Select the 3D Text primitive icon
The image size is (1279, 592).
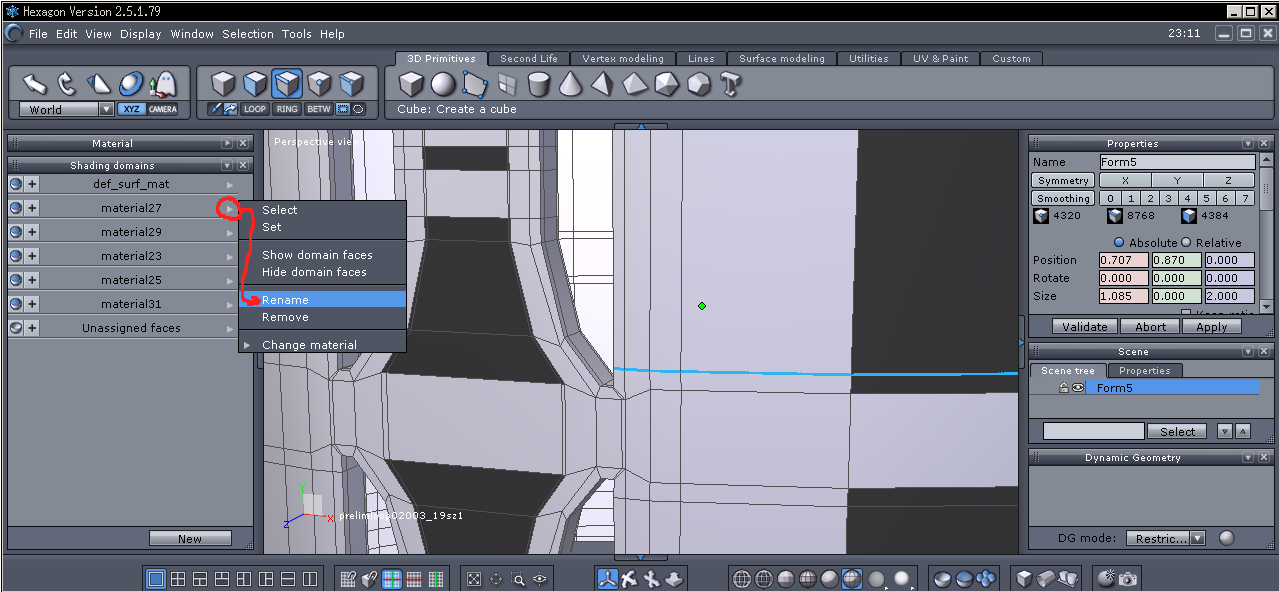730,84
